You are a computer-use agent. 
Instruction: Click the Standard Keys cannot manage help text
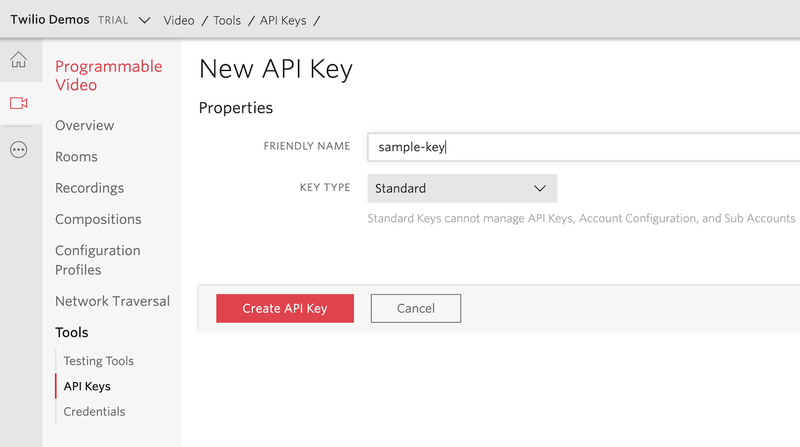(581, 218)
